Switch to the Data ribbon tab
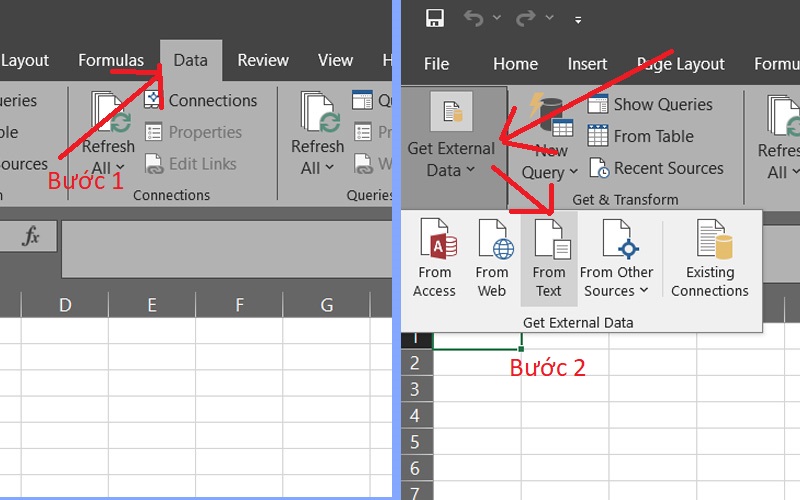This screenshot has width=800, height=500. coord(190,61)
